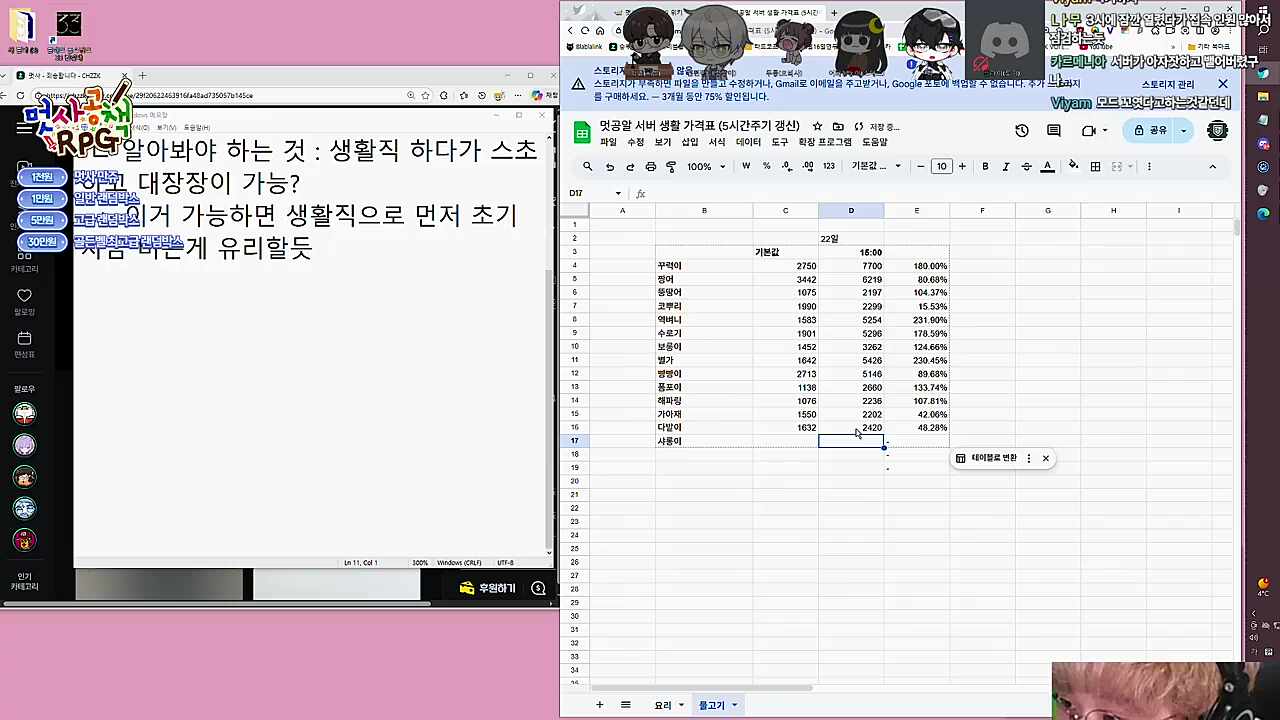1280x720 pixels.
Task: Expand the 물고기 sheet tab menu
Action: click(x=733, y=705)
